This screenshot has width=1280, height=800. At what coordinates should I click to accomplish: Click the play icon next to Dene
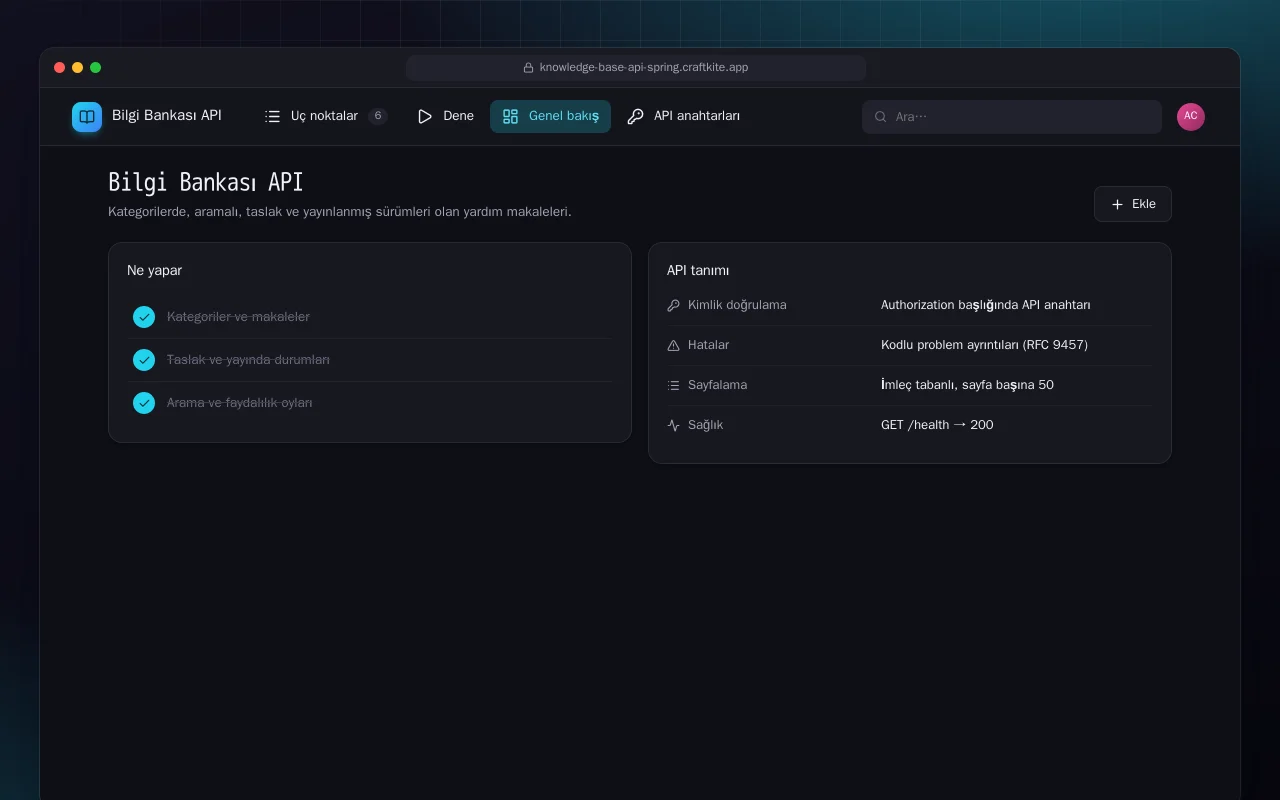(425, 116)
